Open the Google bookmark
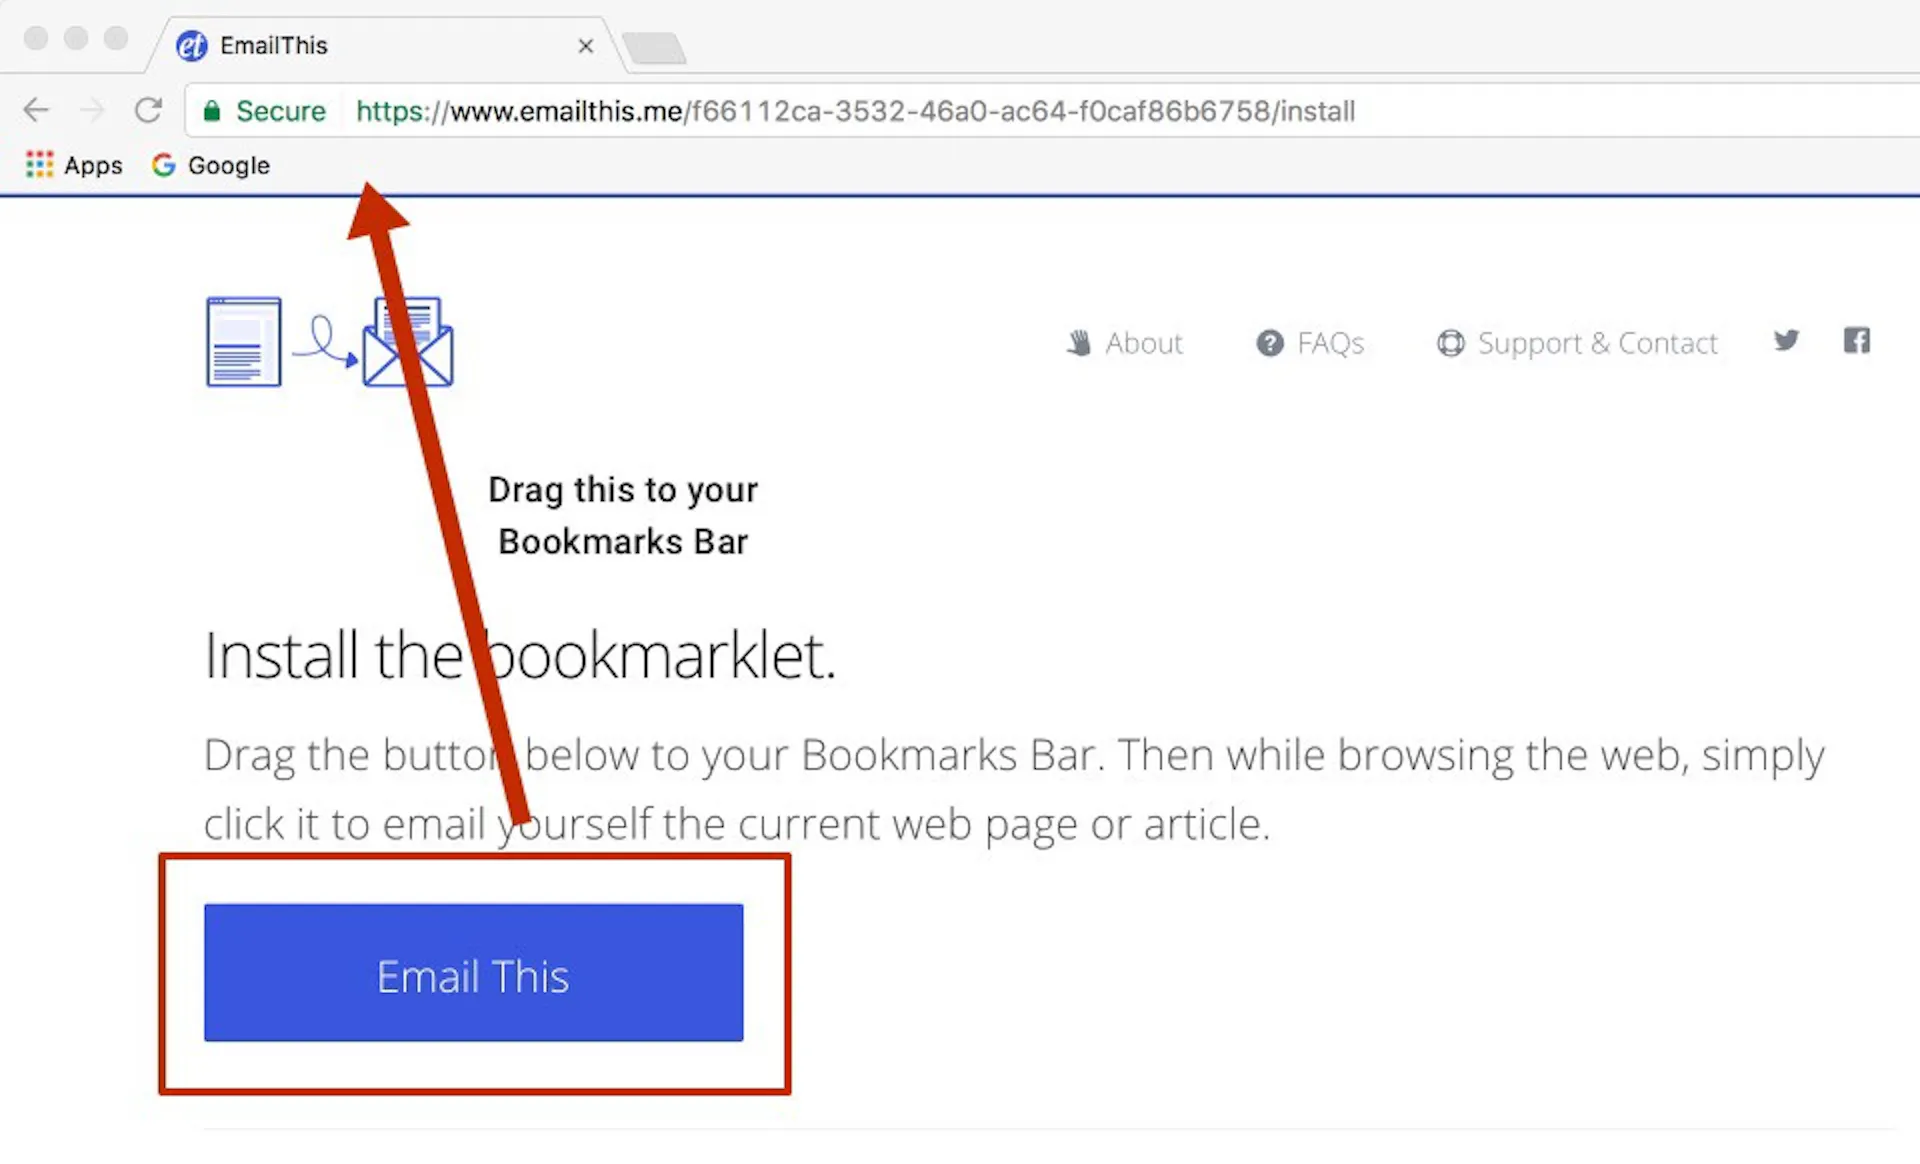Image resolution: width=1920 pixels, height=1164 pixels. click(x=211, y=165)
